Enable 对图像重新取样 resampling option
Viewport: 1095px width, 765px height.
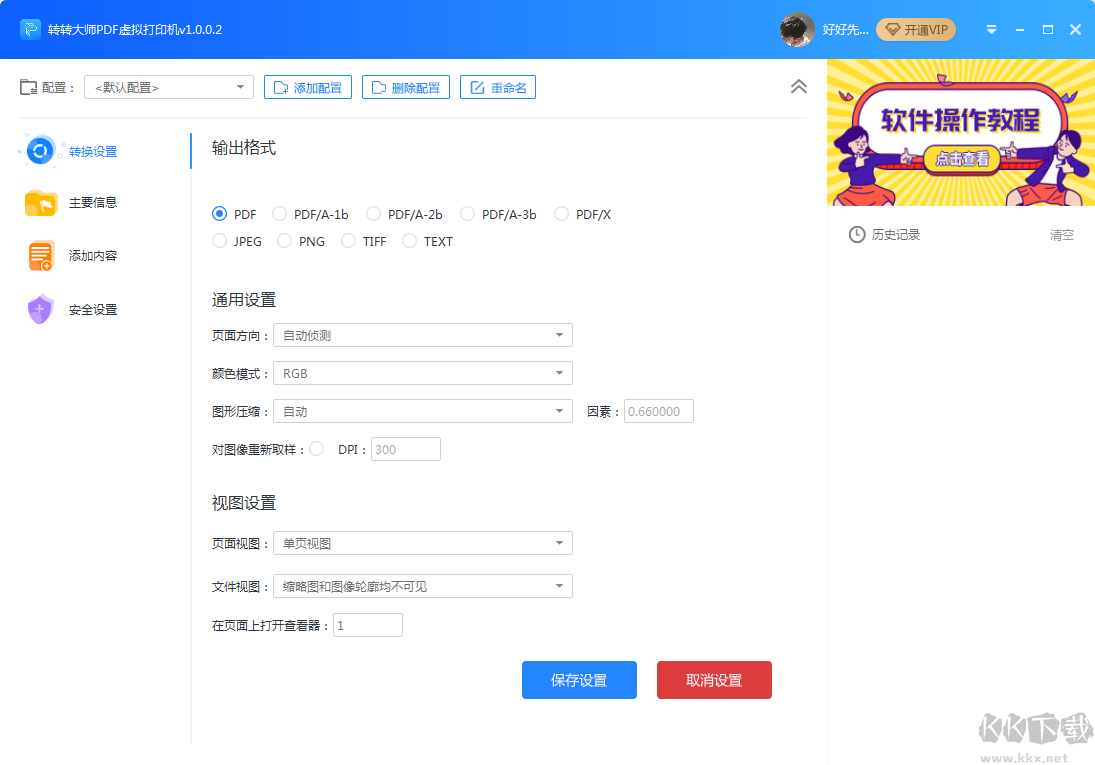coord(316,449)
